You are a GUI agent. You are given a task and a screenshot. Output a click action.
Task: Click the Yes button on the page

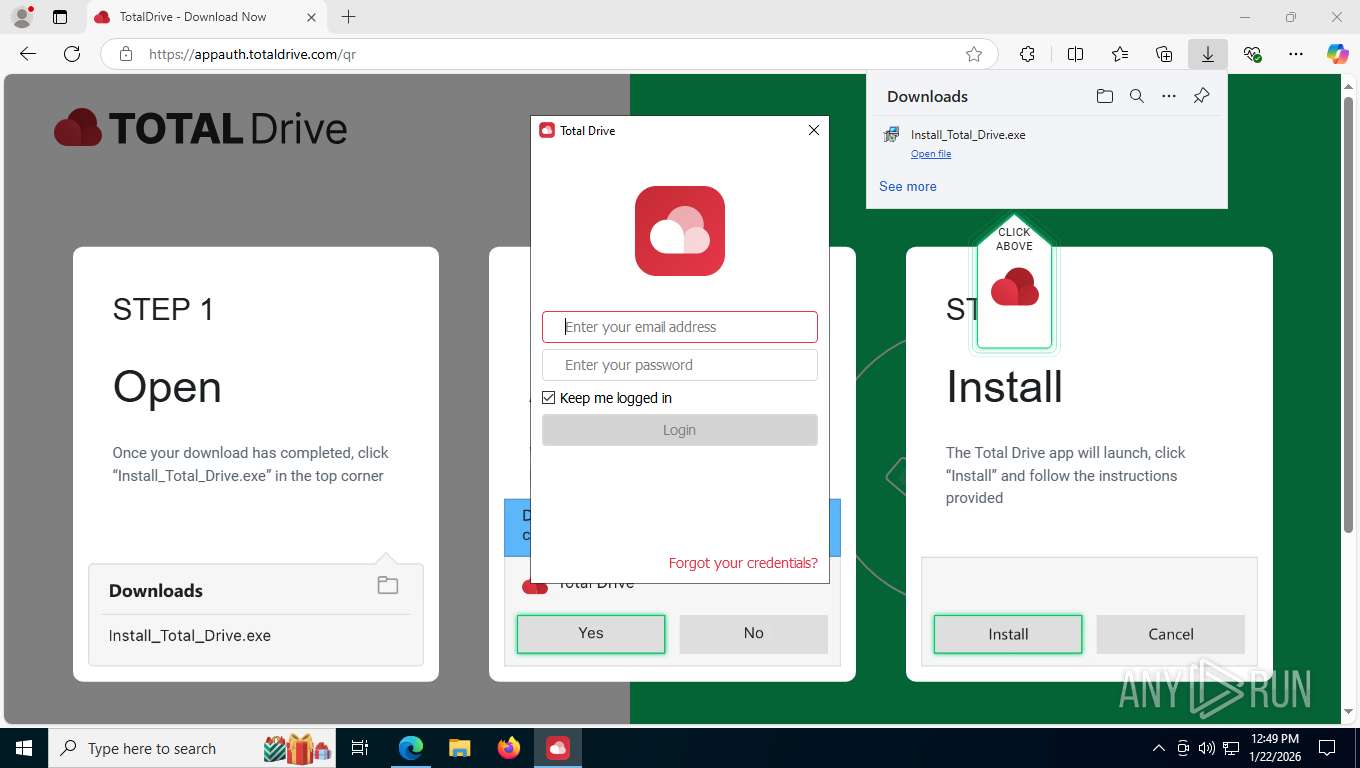(x=591, y=633)
